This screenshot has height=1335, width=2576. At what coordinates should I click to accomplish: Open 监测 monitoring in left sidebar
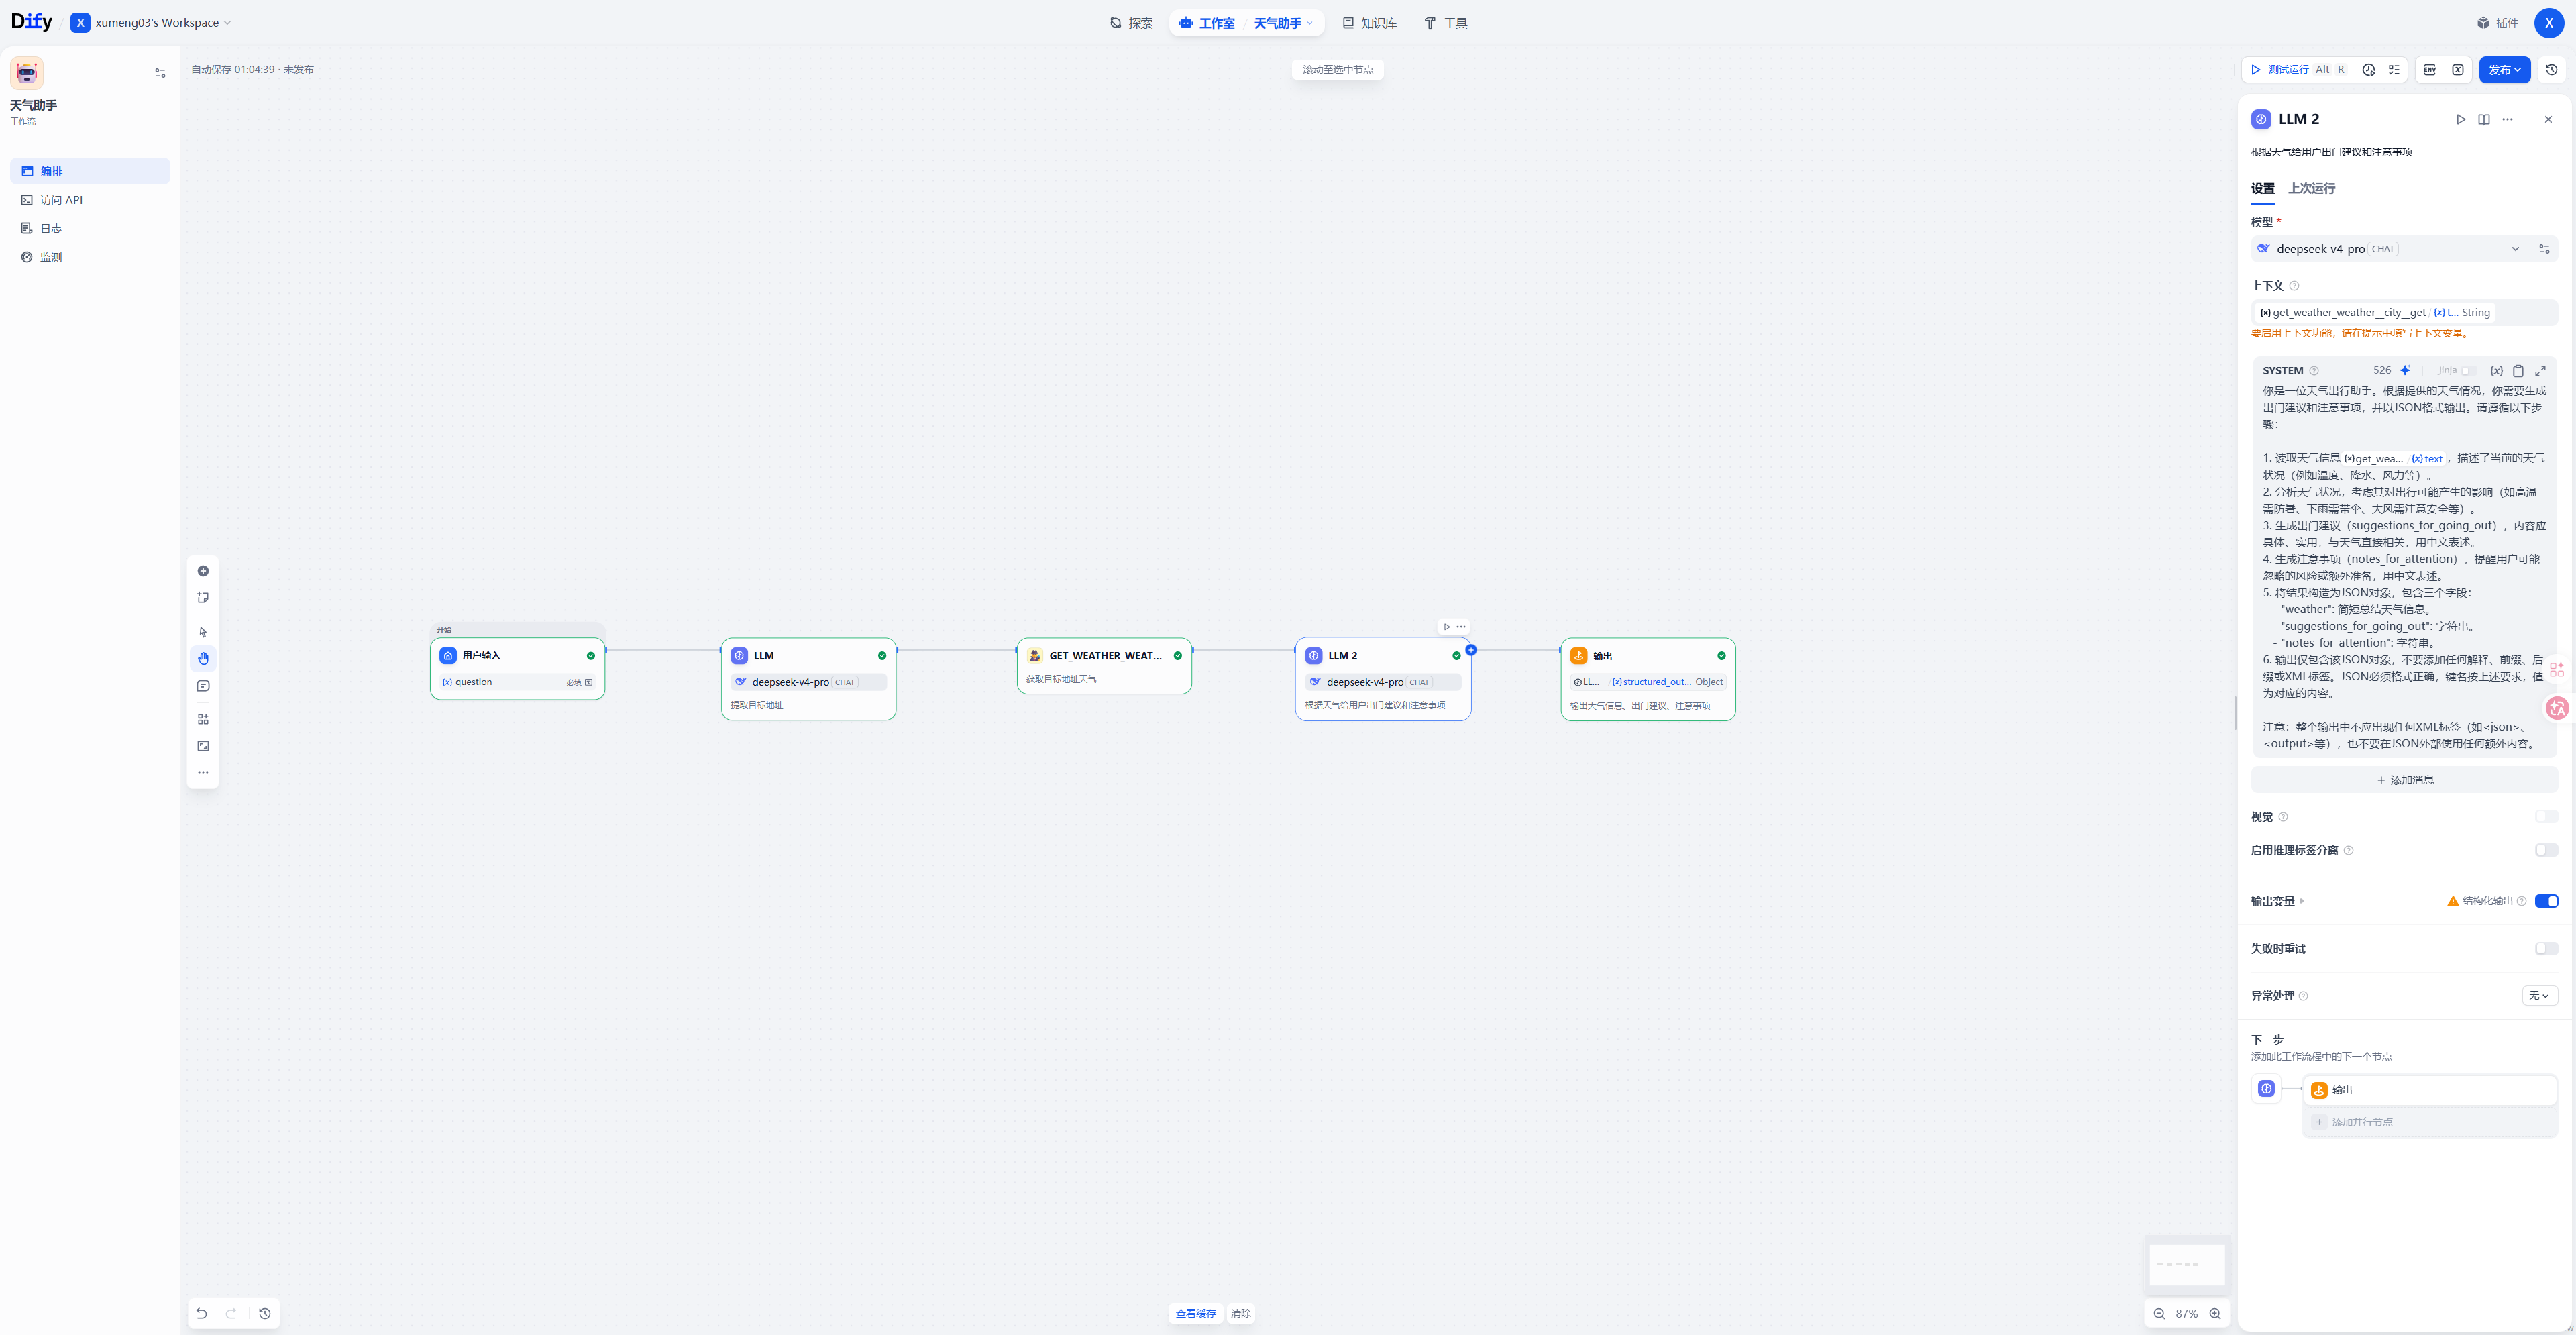pos(90,257)
